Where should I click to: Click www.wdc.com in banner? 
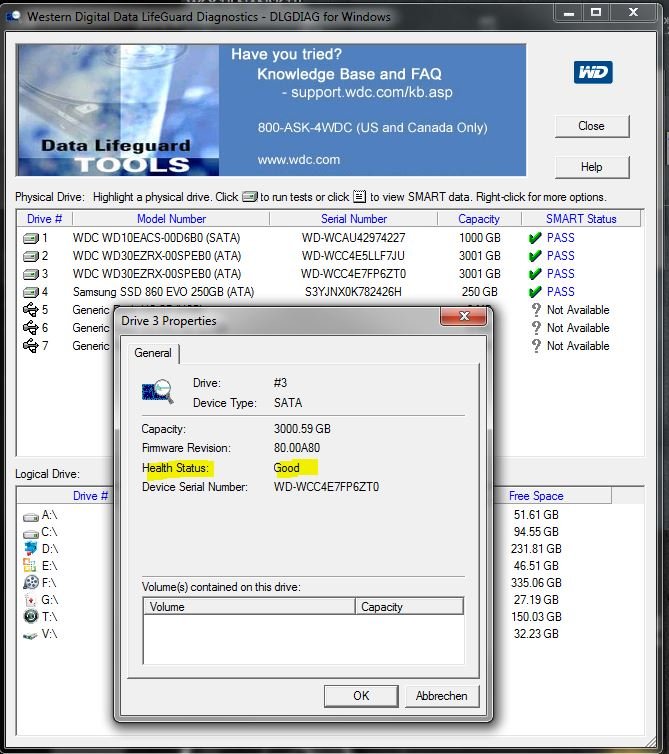(x=299, y=160)
